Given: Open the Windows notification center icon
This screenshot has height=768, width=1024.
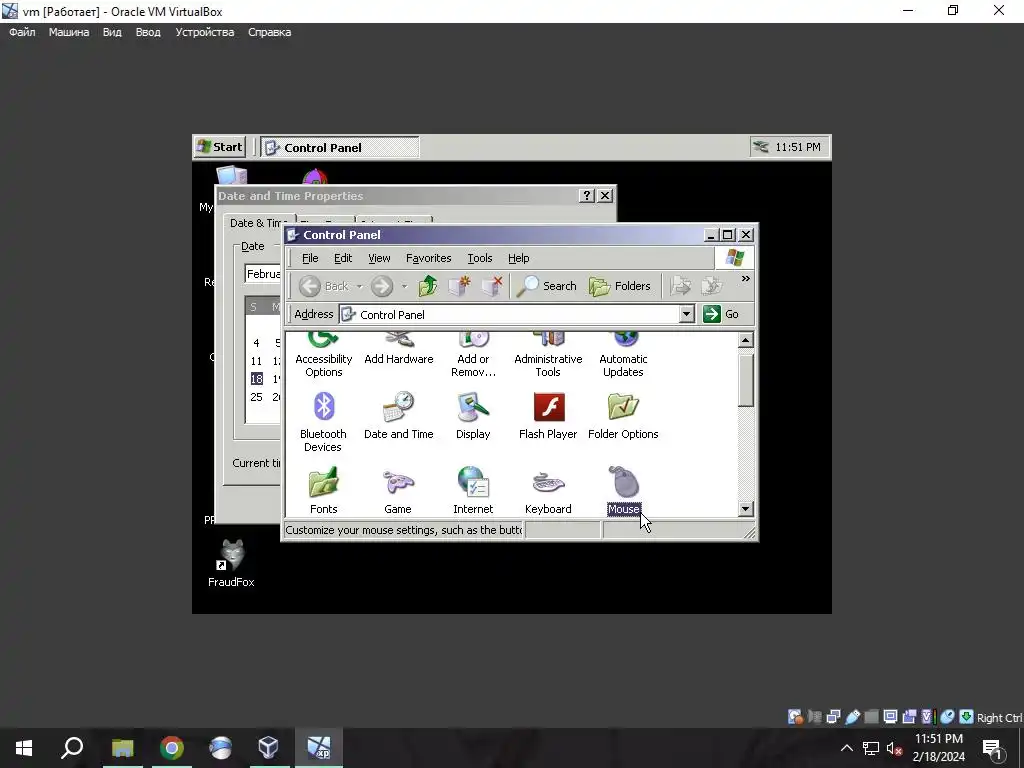Looking at the screenshot, I should click(x=993, y=749).
